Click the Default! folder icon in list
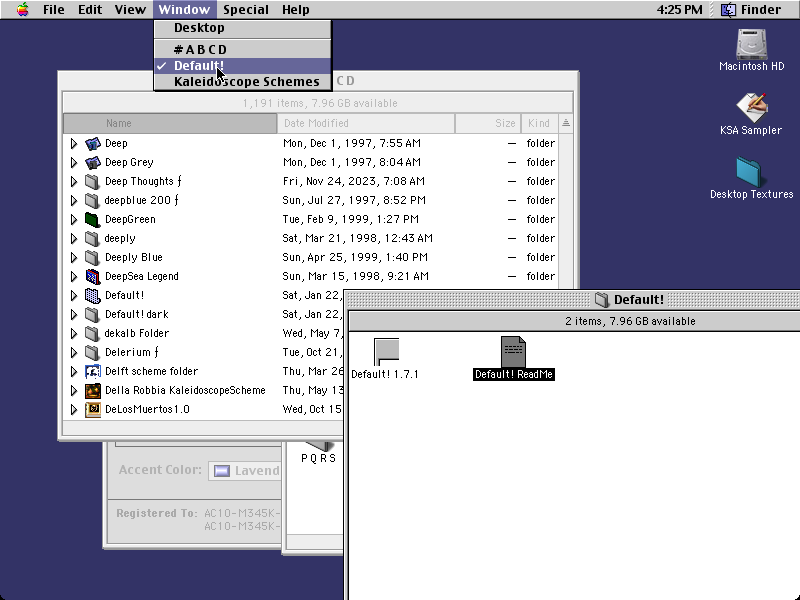Viewport: 800px width, 600px height. tap(92, 295)
